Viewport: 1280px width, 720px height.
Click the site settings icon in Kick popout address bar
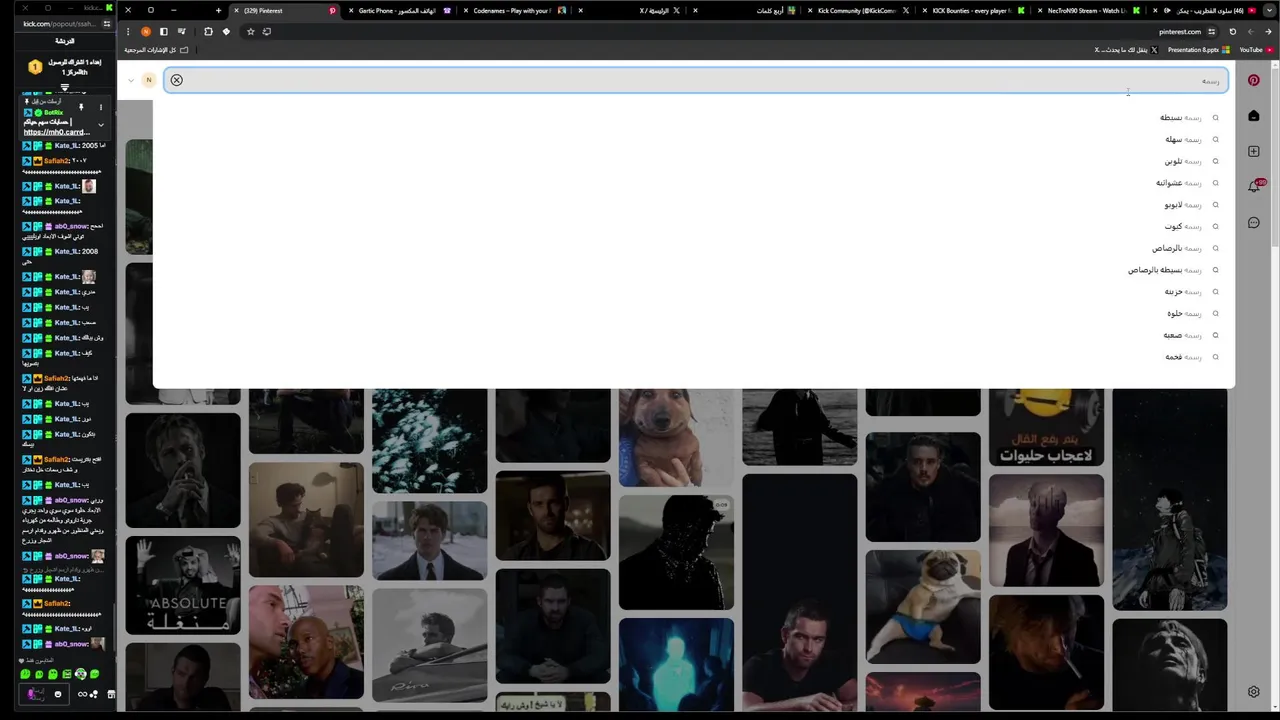(106, 24)
